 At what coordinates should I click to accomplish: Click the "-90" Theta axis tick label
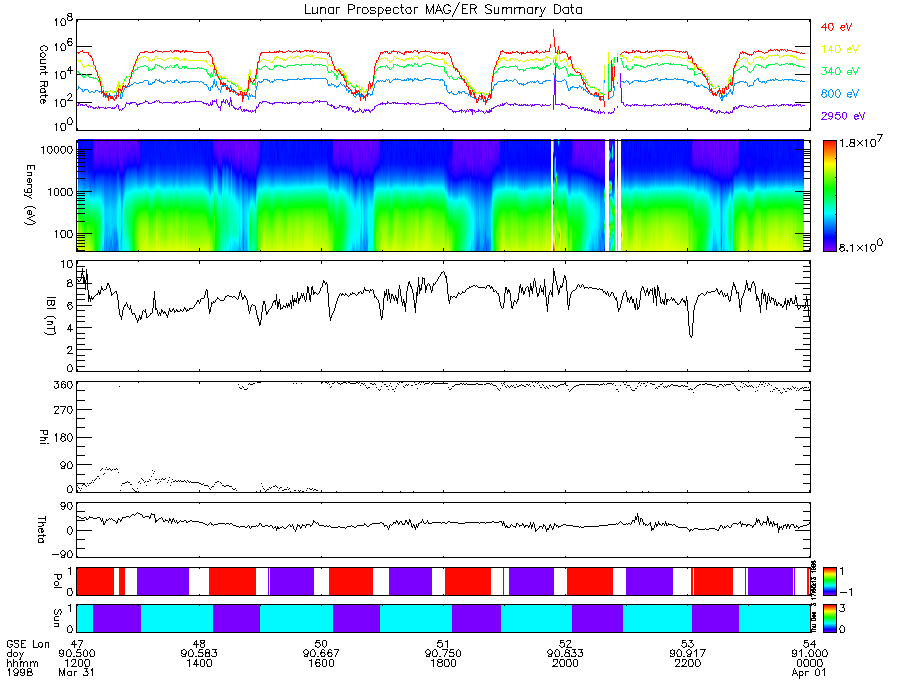click(x=63, y=554)
